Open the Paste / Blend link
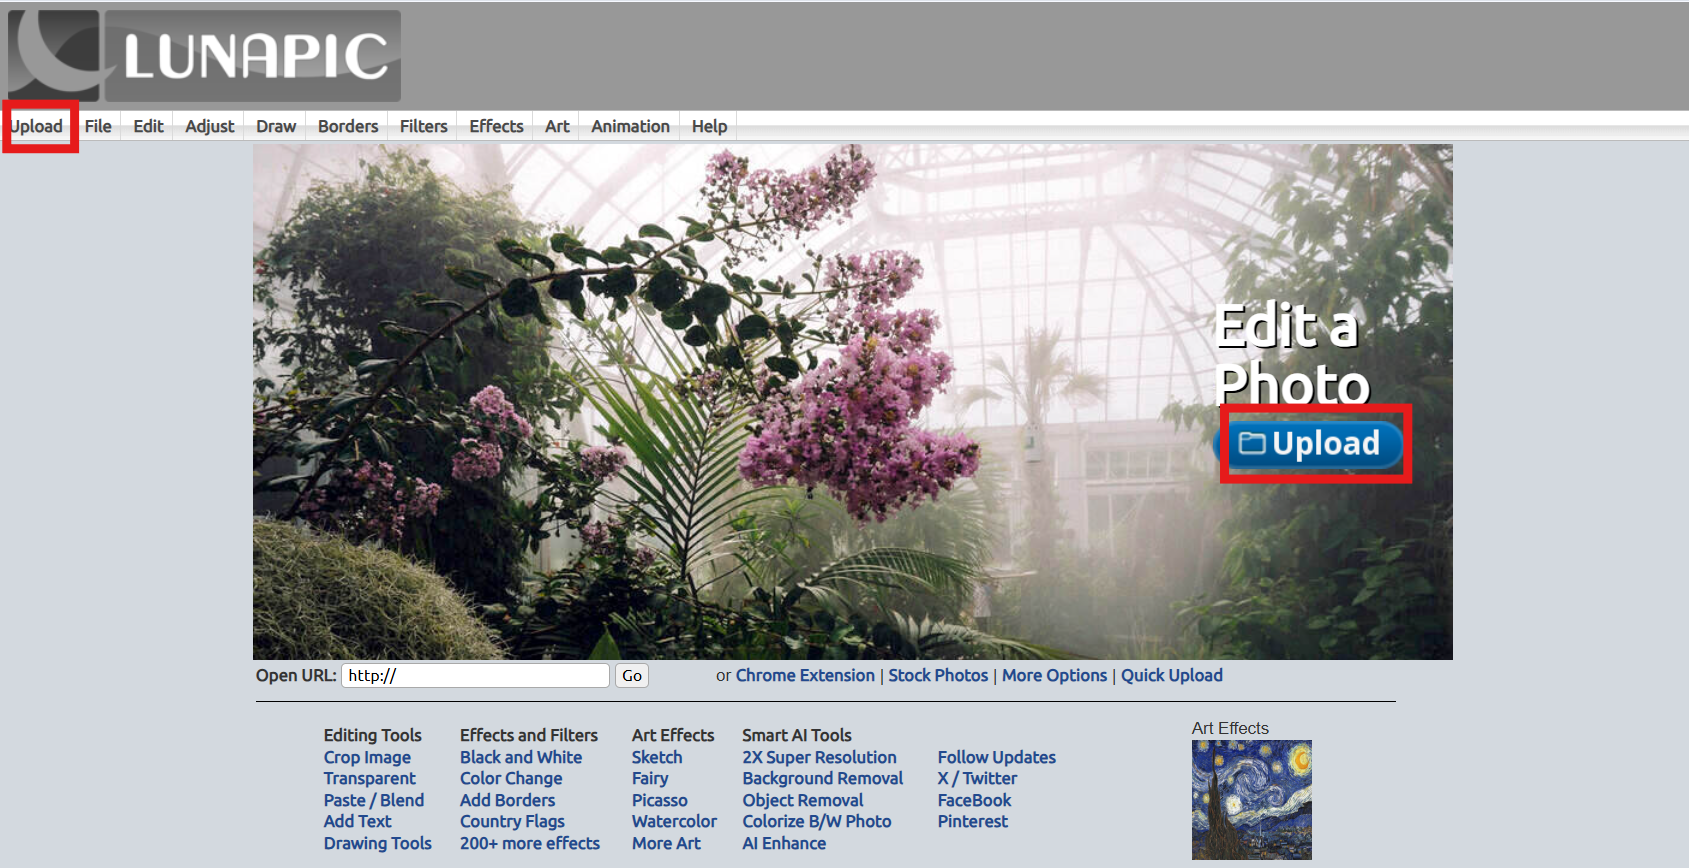Screen dimensions: 1689x868 click(374, 801)
